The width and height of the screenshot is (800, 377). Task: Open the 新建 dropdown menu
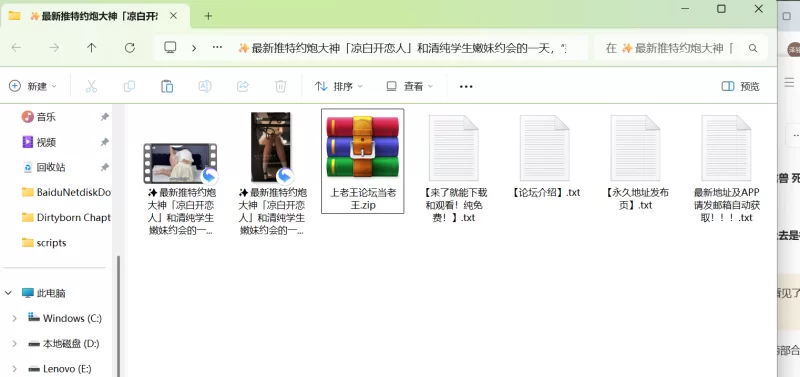coord(33,86)
